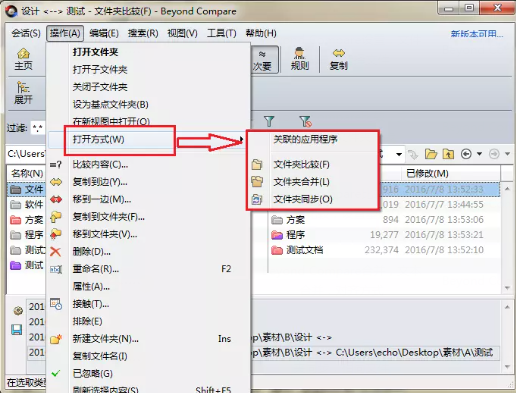Screen dimensions: 516x393
Task: Click the save log disk icon
Action: coord(17,330)
